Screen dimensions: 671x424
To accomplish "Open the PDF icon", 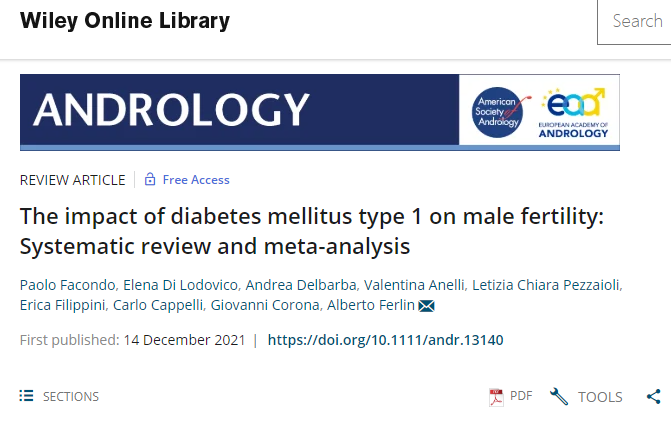I will (496, 397).
